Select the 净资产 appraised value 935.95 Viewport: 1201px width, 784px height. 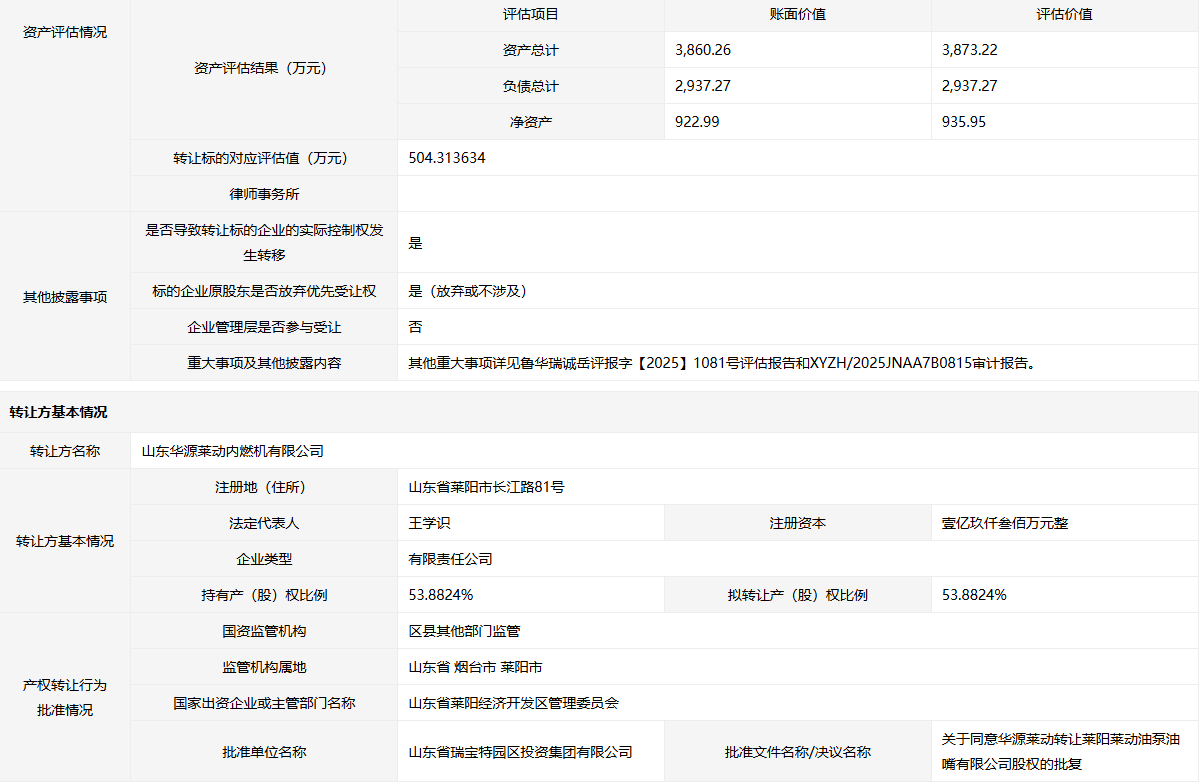tap(964, 122)
